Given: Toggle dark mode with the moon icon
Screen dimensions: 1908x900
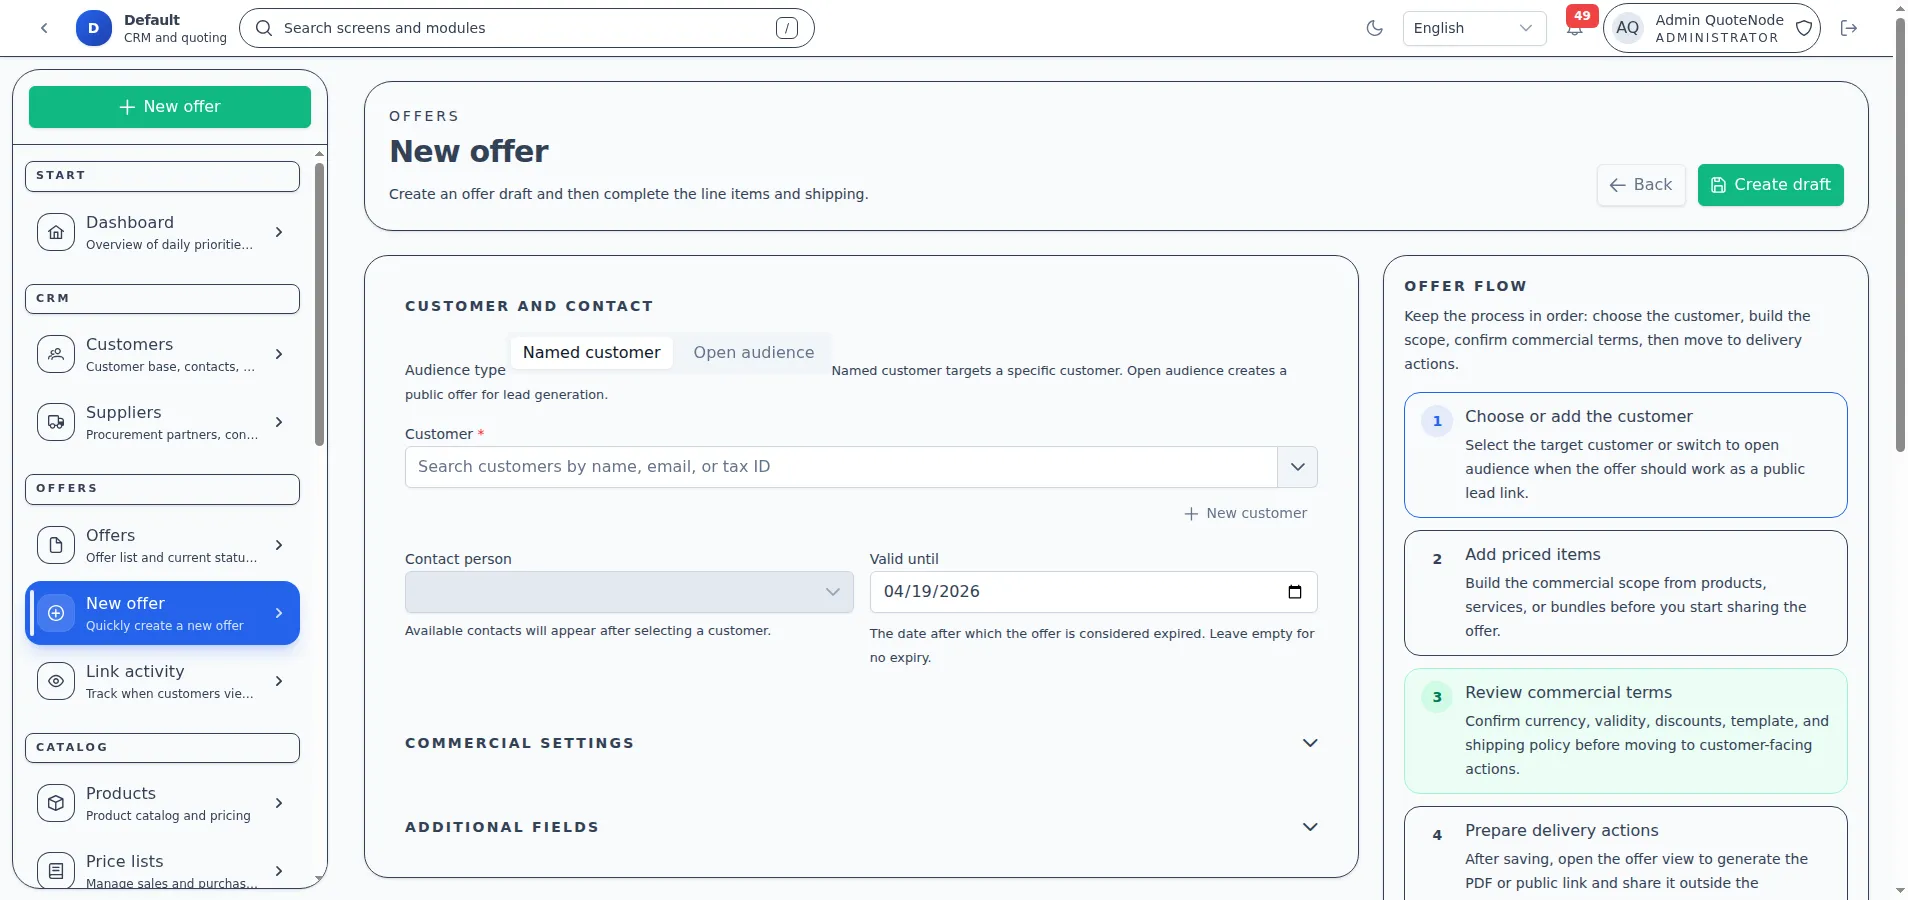Looking at the screenshot, I should (1374, 28).
